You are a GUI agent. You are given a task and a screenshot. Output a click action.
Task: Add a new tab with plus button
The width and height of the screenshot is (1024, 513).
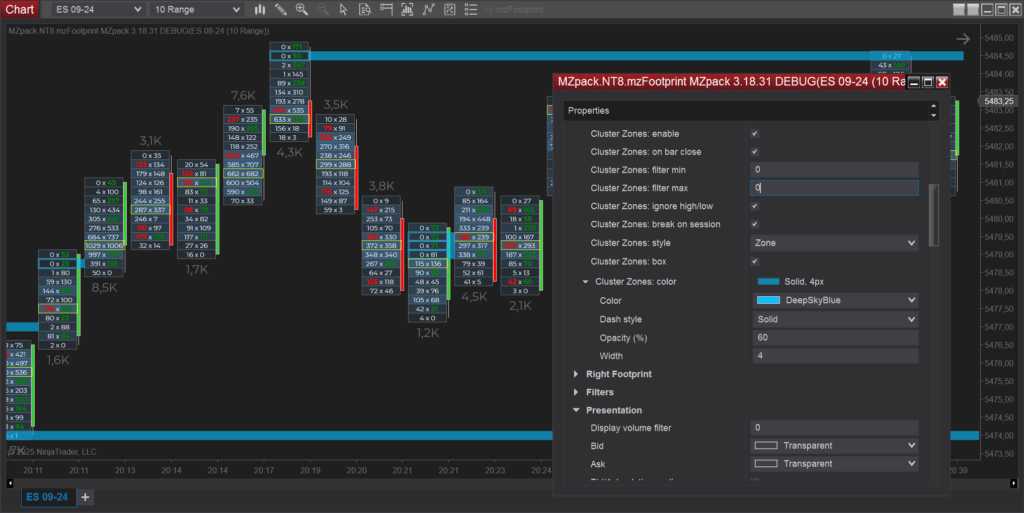(x=85, y=497)
